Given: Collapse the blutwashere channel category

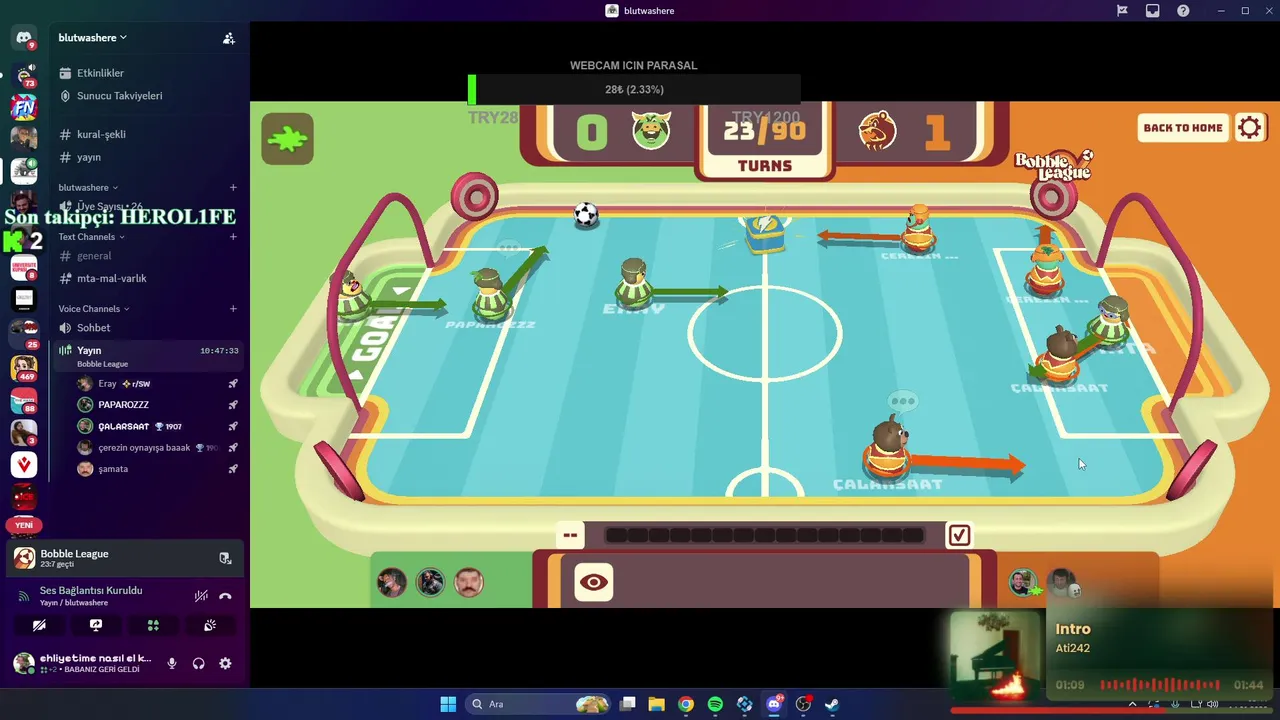Looking at the screenshot, I should [88, 187].
